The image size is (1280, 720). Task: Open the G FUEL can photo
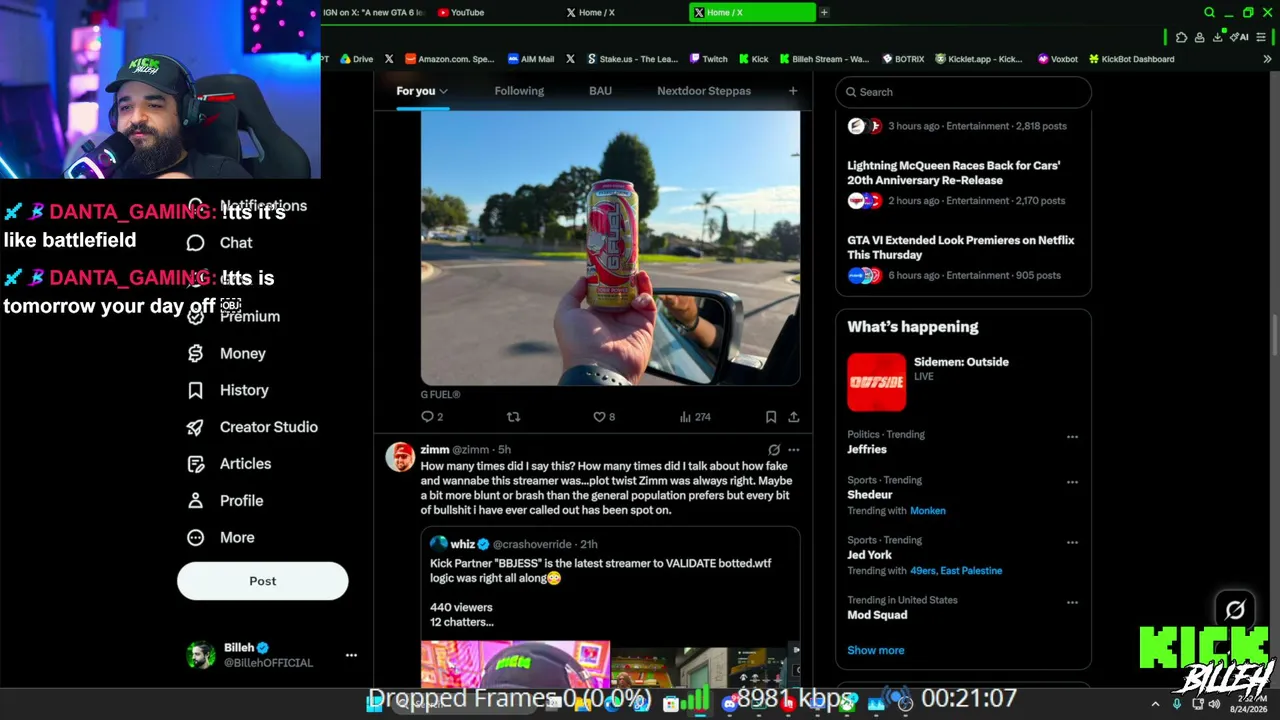[610, 248]
